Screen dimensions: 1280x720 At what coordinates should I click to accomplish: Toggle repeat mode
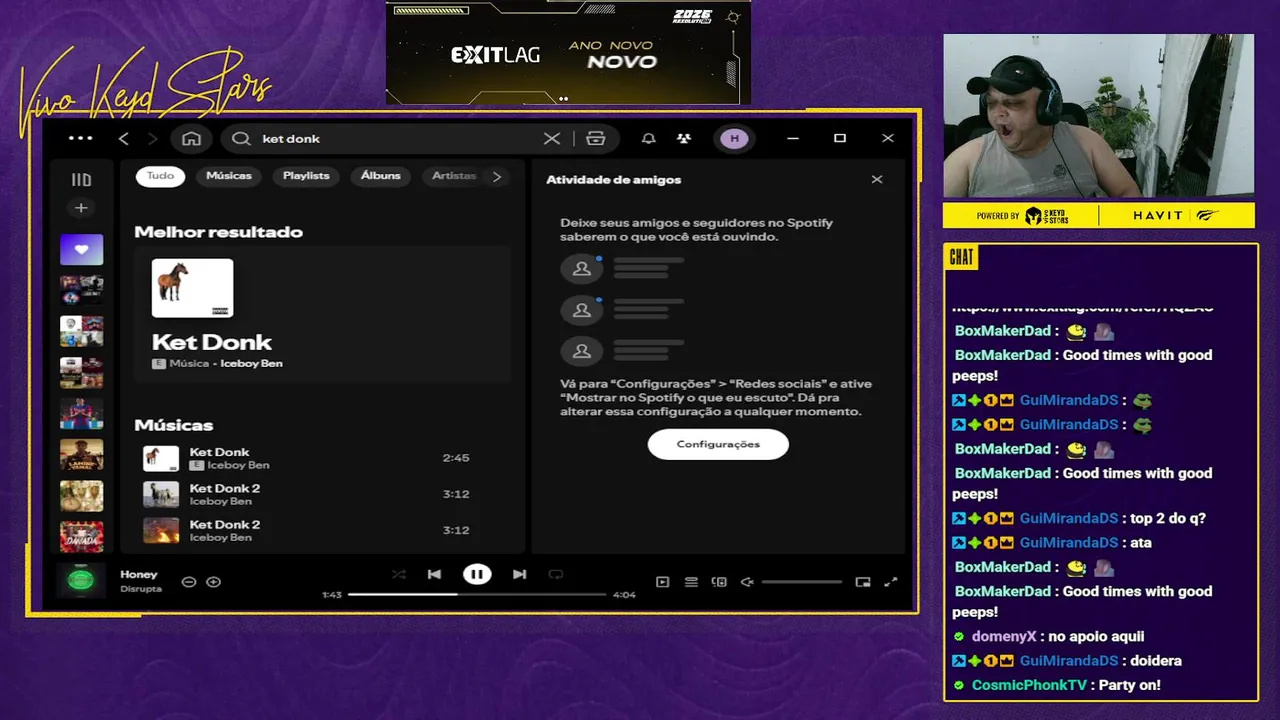(556, 574)
